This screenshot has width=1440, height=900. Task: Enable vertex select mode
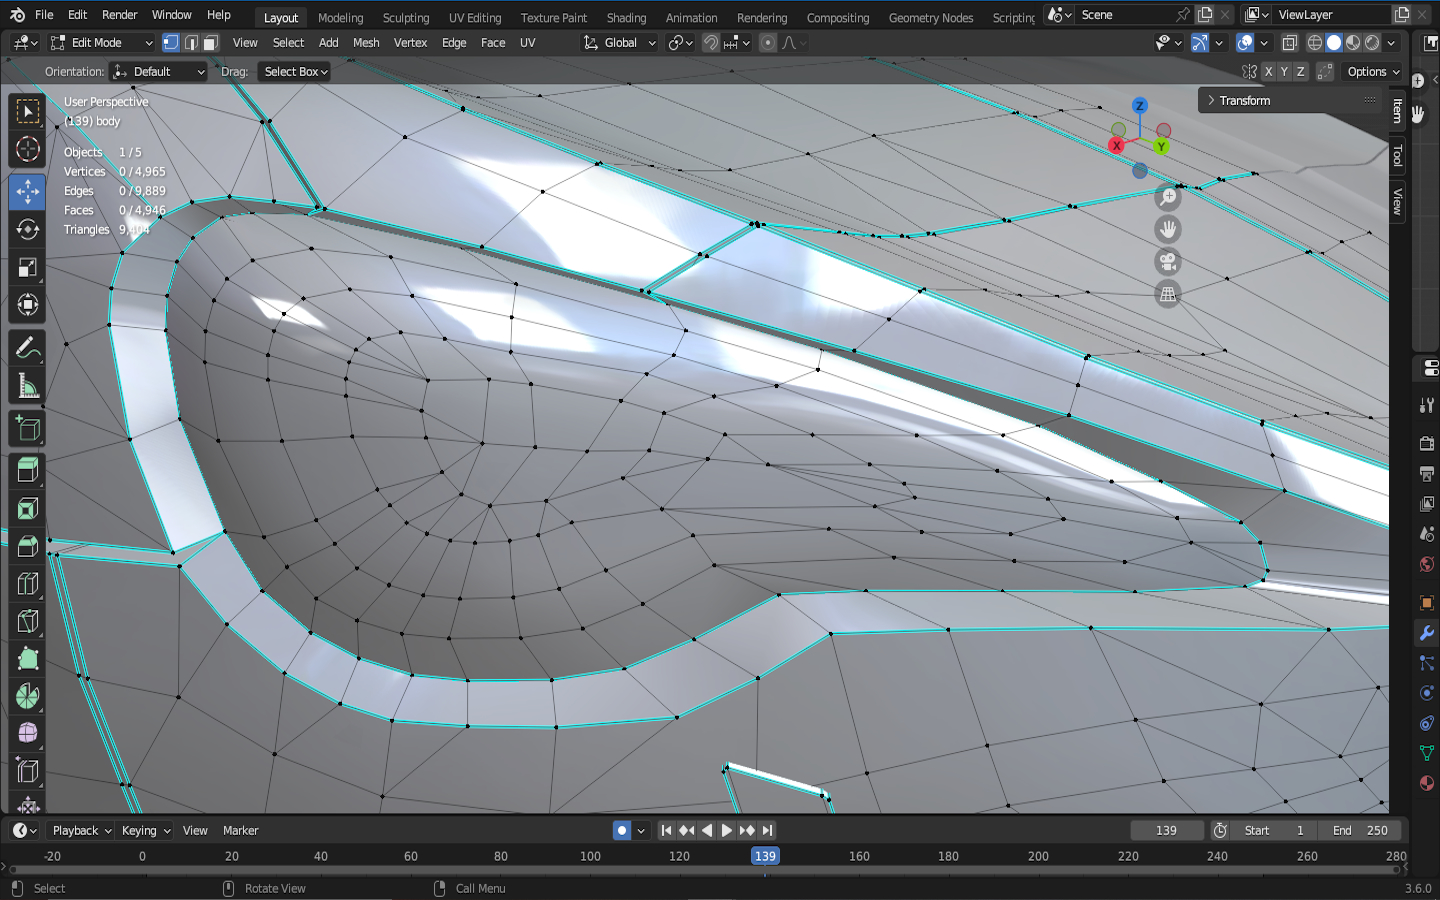[171, 43]
